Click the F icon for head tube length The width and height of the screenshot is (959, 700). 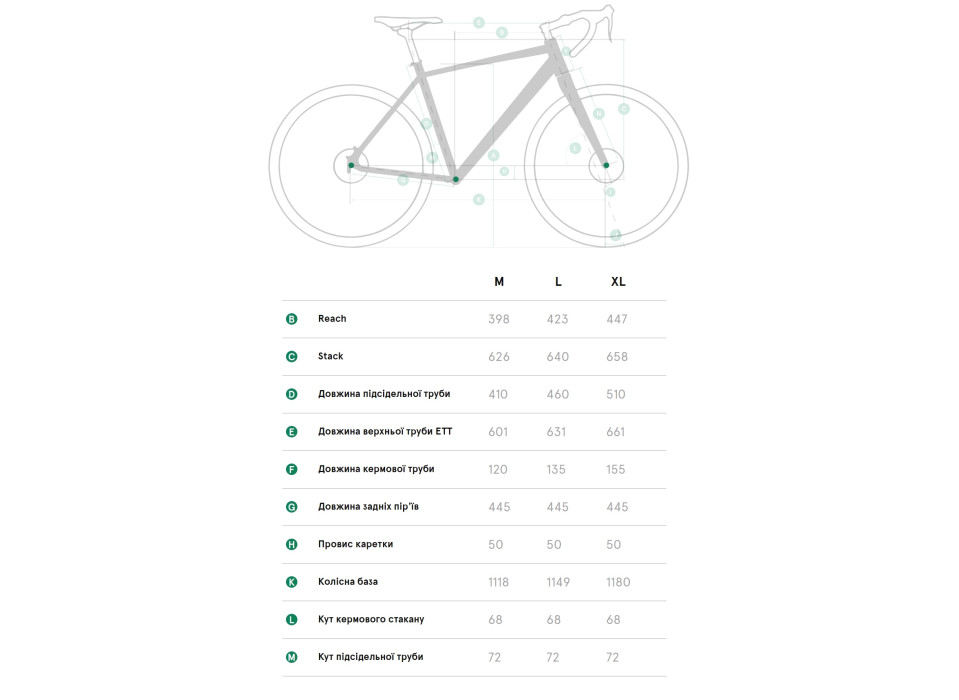pos(292,470)
